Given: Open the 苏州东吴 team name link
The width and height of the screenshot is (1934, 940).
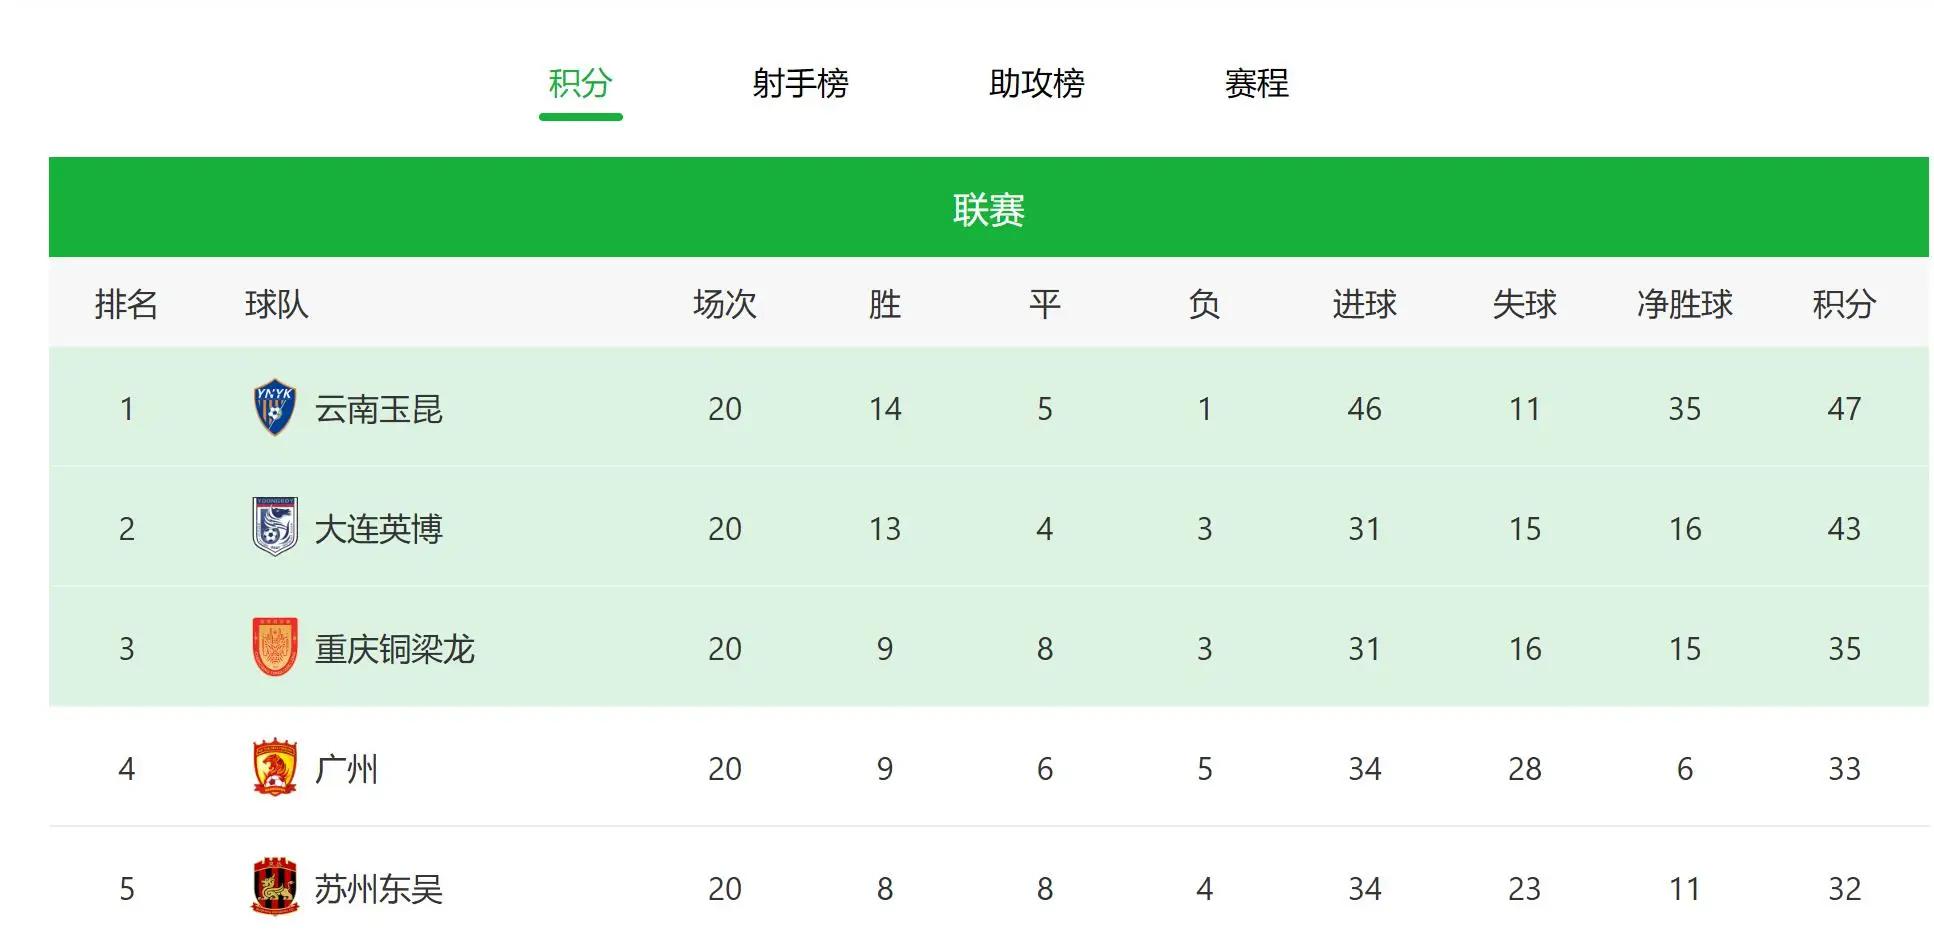Looking at the screenshot, I should [x=379, y=889].
